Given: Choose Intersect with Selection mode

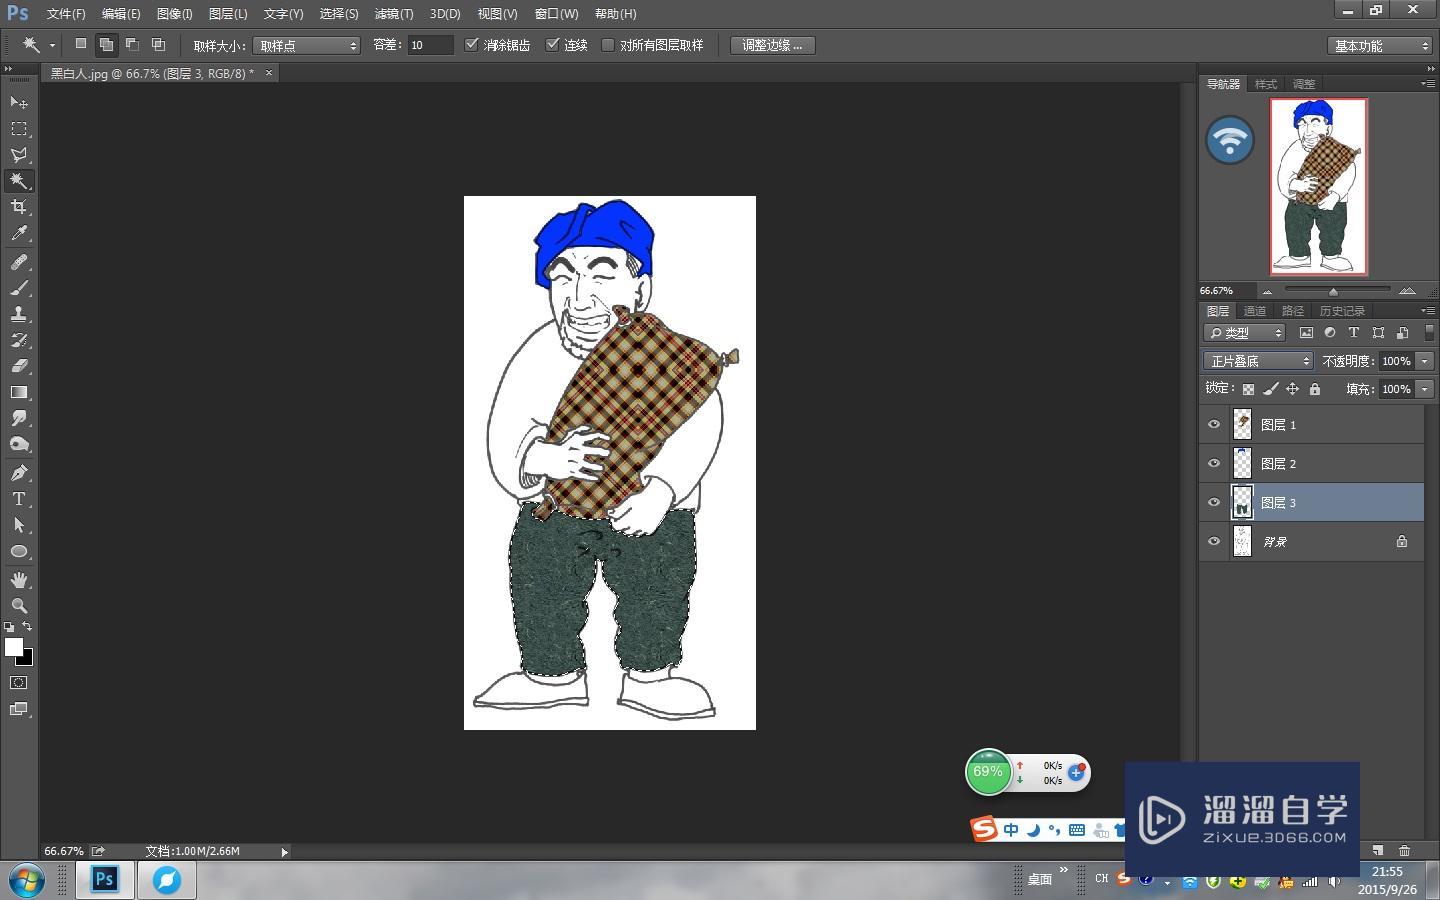Looking at the screenshot, I should pos(158,44).
